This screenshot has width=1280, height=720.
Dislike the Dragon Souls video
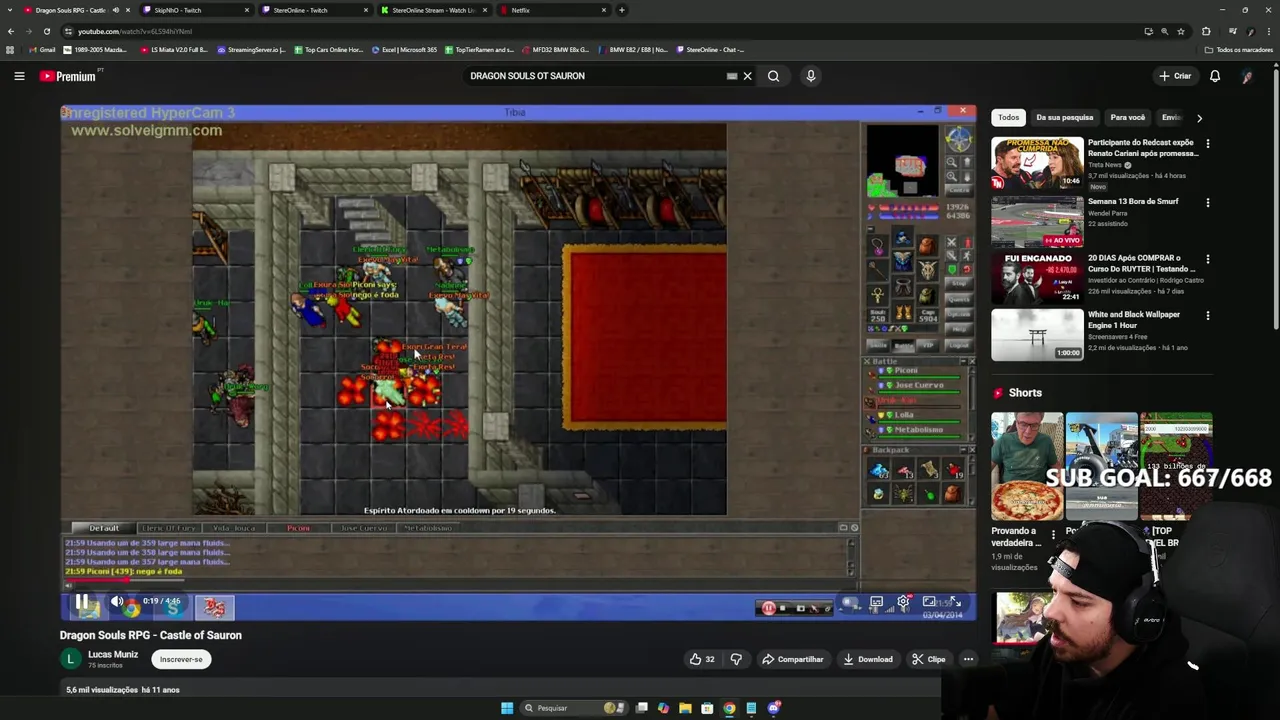736,659
